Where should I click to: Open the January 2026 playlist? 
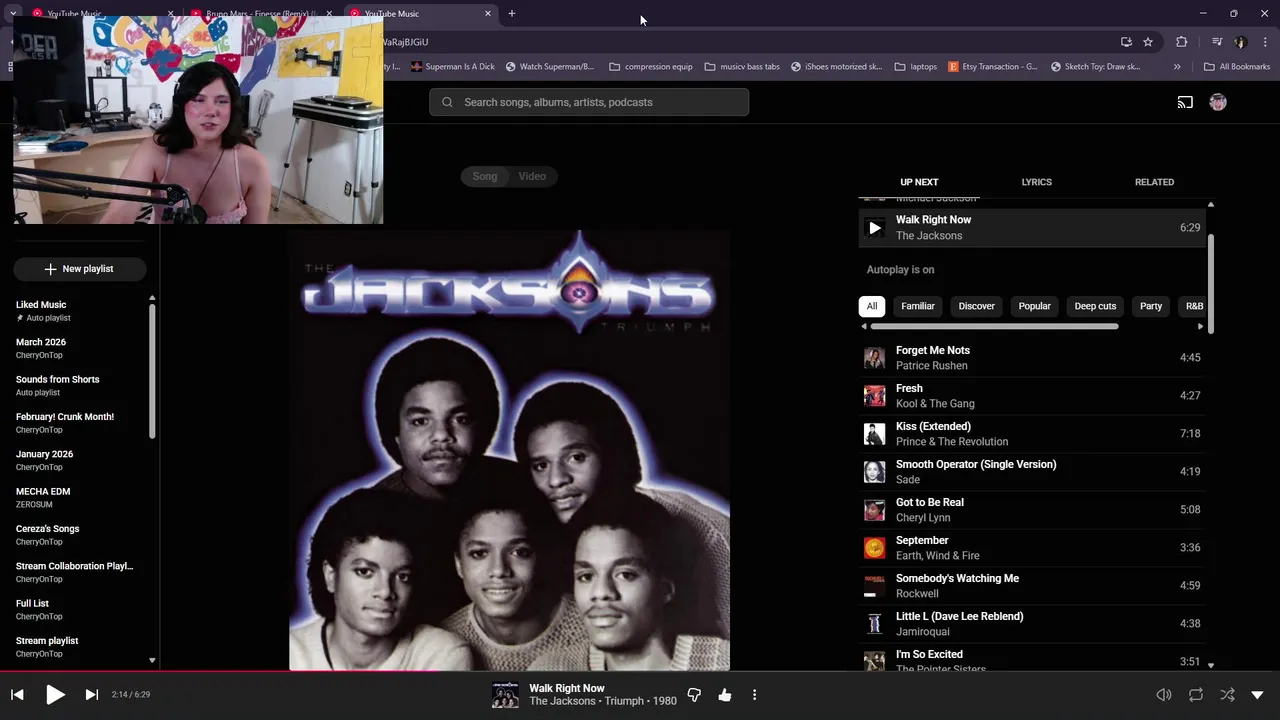click(x=75, y=460)
